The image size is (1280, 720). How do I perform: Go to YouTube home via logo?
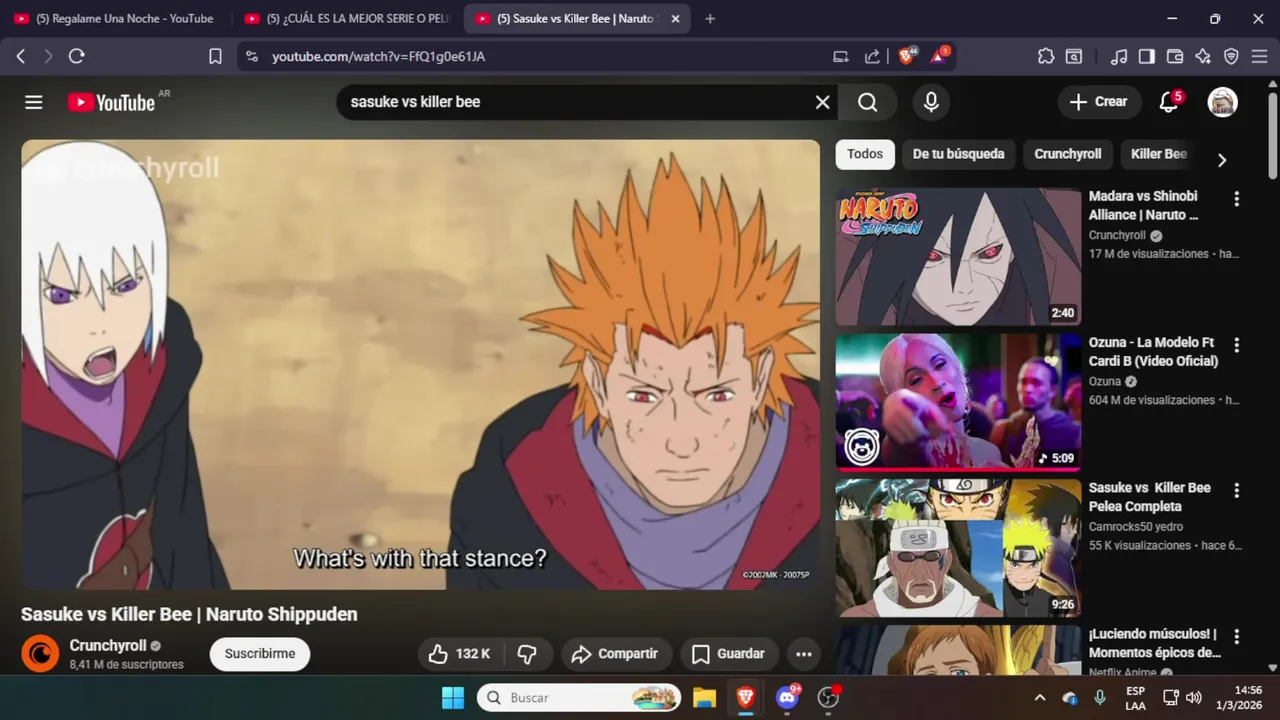tap(111, 102)
